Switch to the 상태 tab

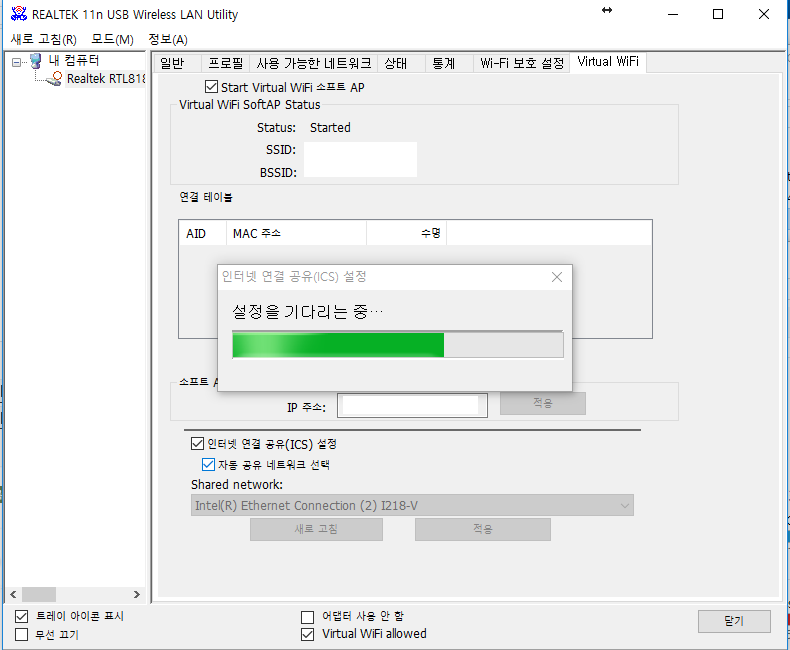point(401,63)
